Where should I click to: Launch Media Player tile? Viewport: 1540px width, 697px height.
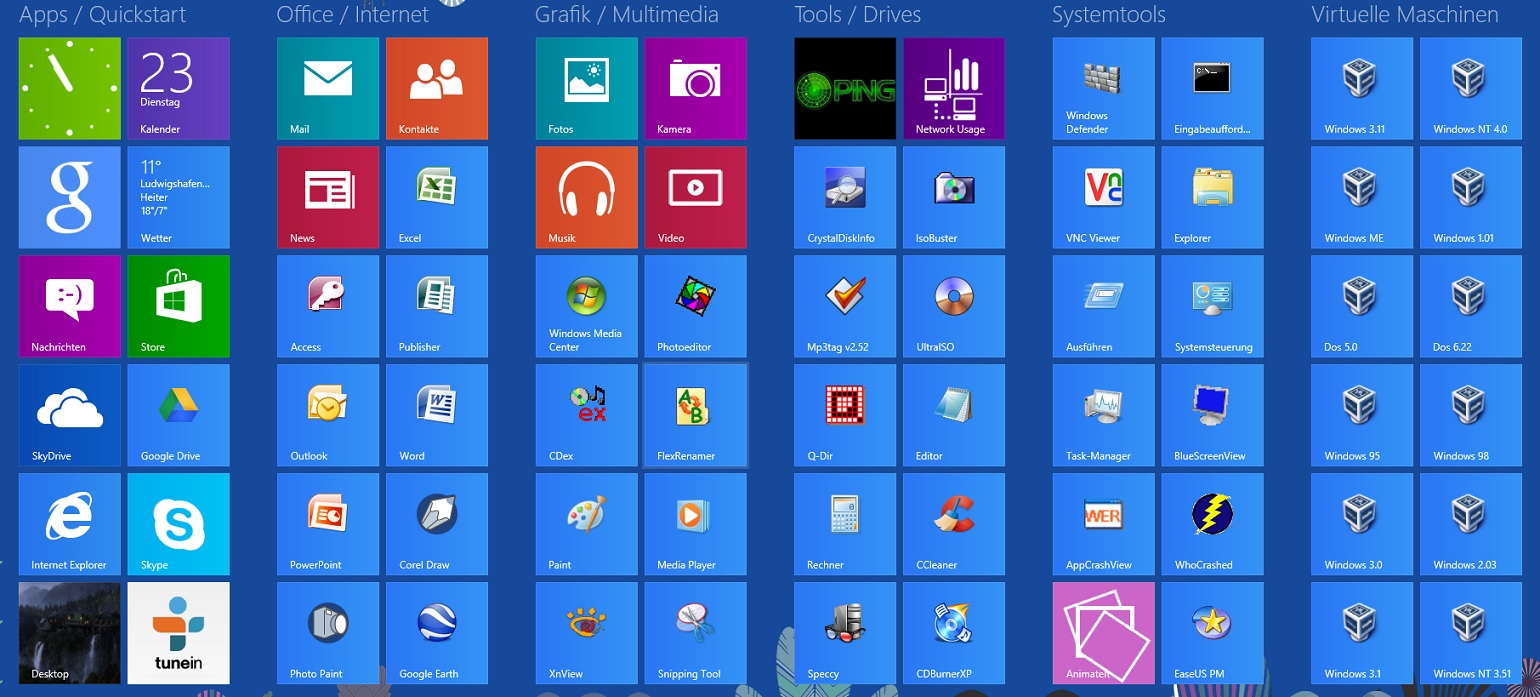point(696,524)
